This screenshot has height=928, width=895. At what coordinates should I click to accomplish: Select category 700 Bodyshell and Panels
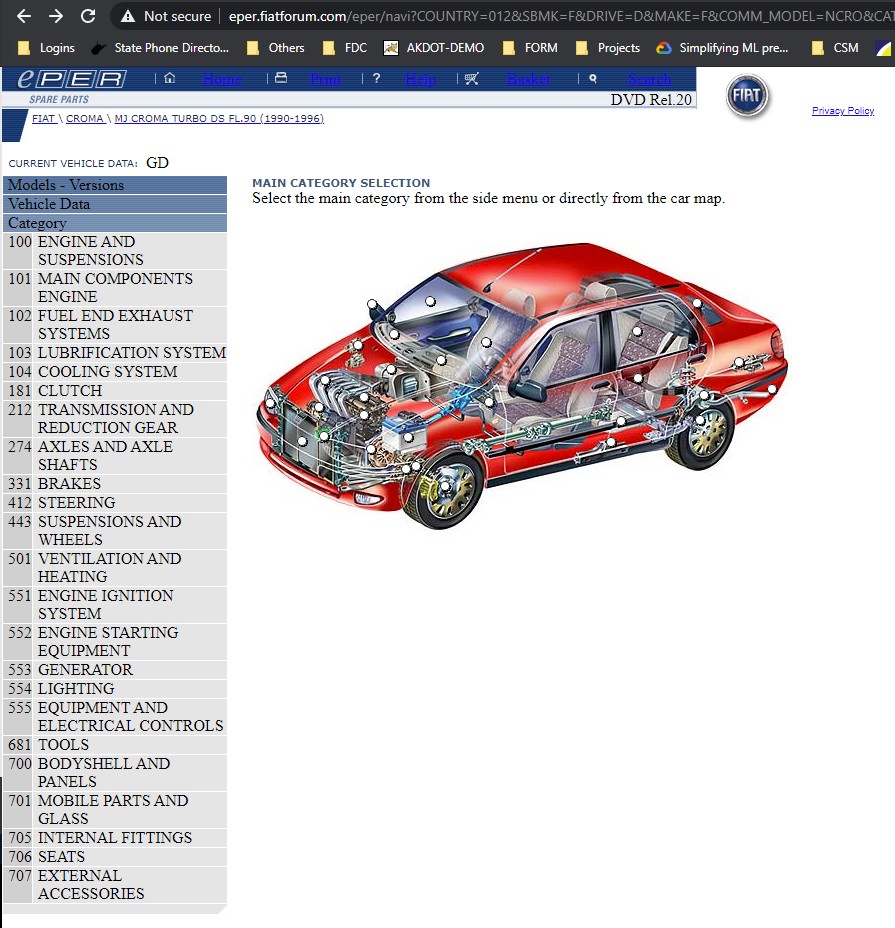click(115, 772)
